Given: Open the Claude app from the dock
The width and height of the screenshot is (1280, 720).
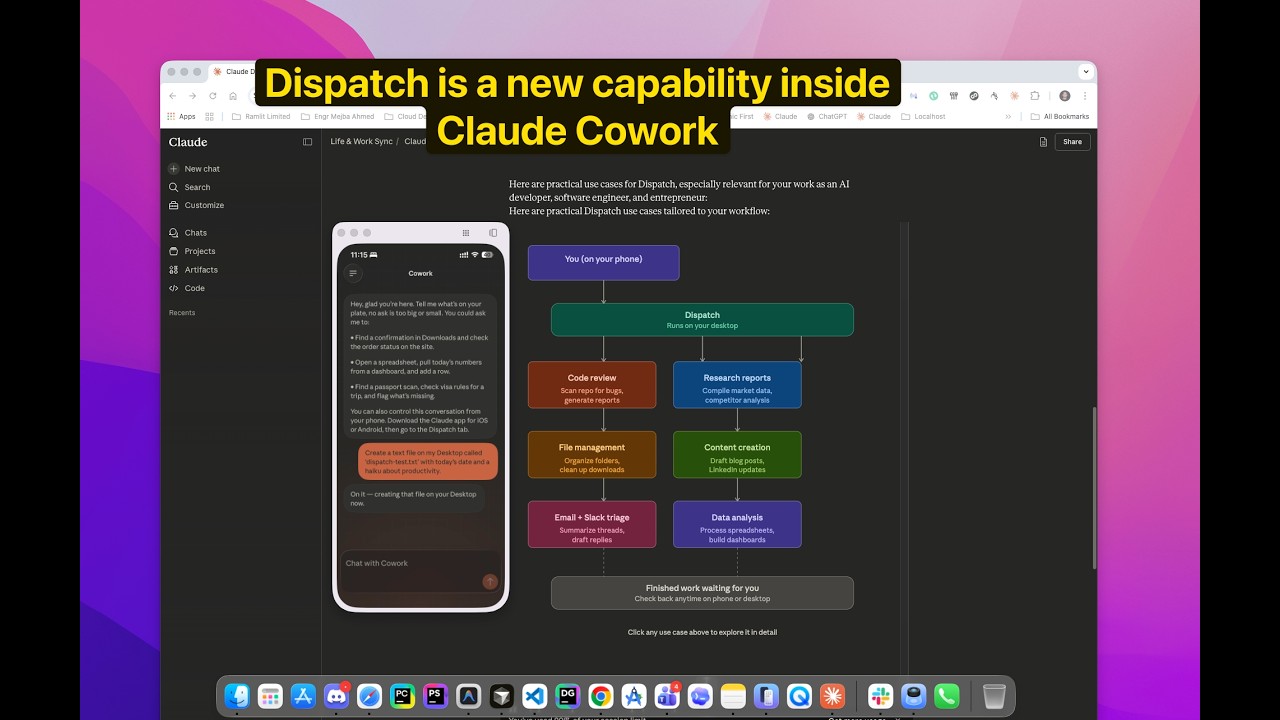Looking at the screenshot, I should 832,696.
